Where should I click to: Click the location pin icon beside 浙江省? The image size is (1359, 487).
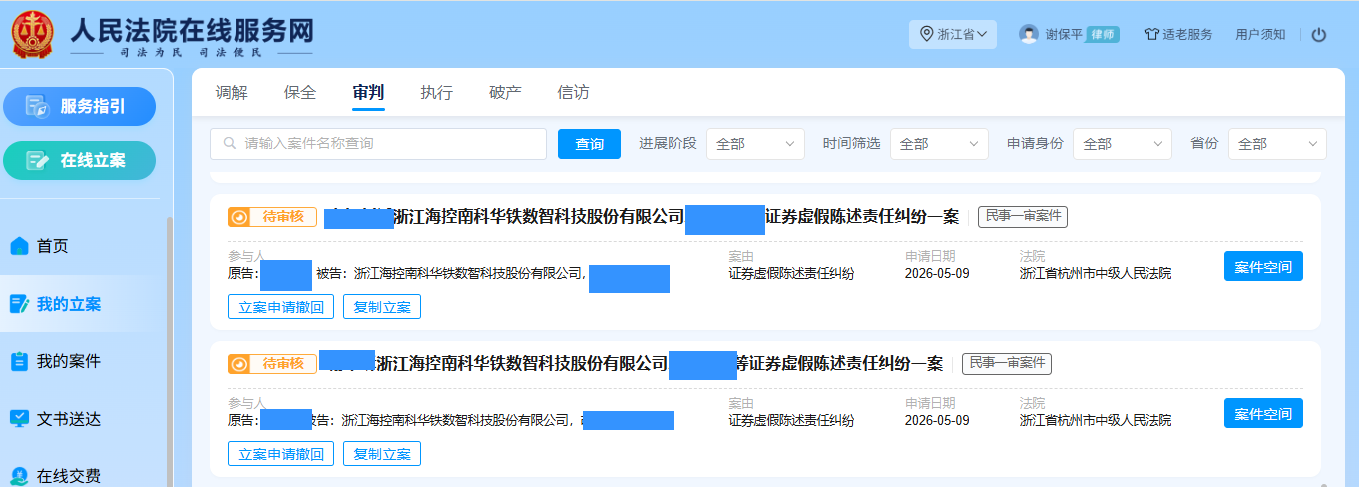tap(926, 34)
